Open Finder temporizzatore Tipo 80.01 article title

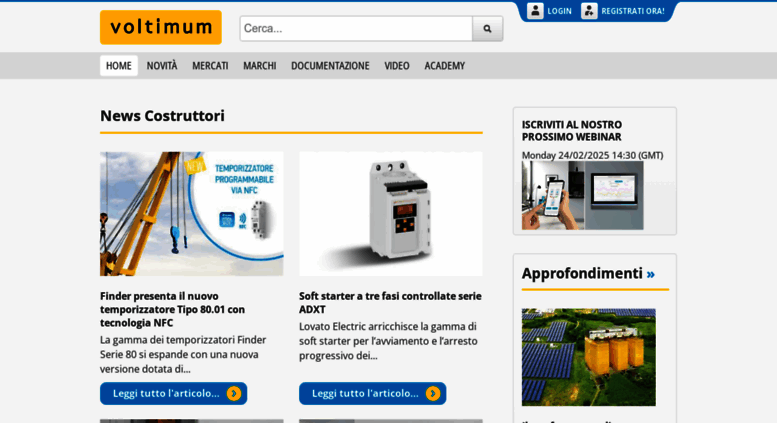(x=173, y=310)
